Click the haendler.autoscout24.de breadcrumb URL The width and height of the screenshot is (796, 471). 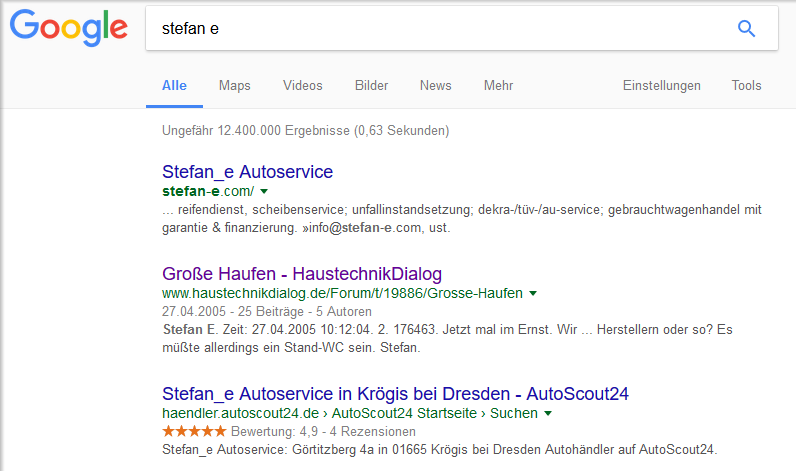[350, 413]
